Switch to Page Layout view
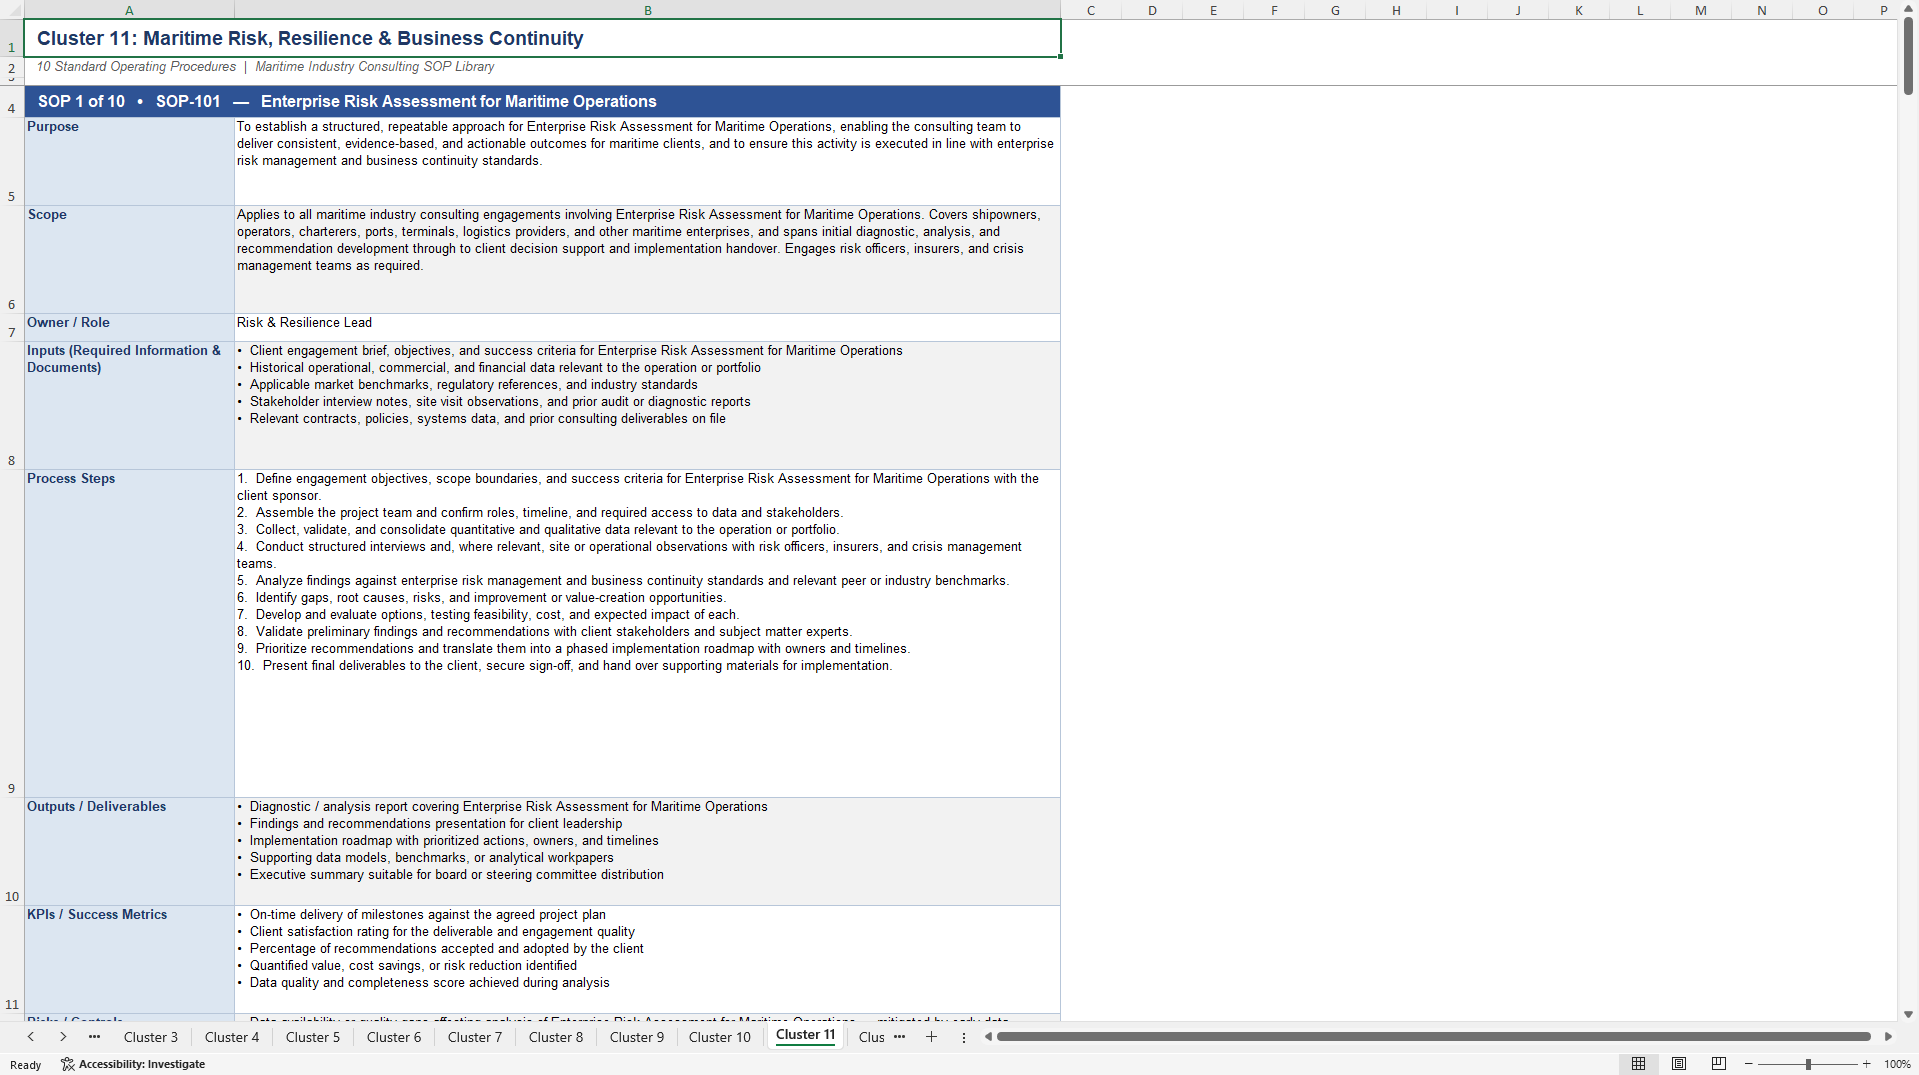This screenshot has width=1919, height=1075. click(x=1679, y=1064)
